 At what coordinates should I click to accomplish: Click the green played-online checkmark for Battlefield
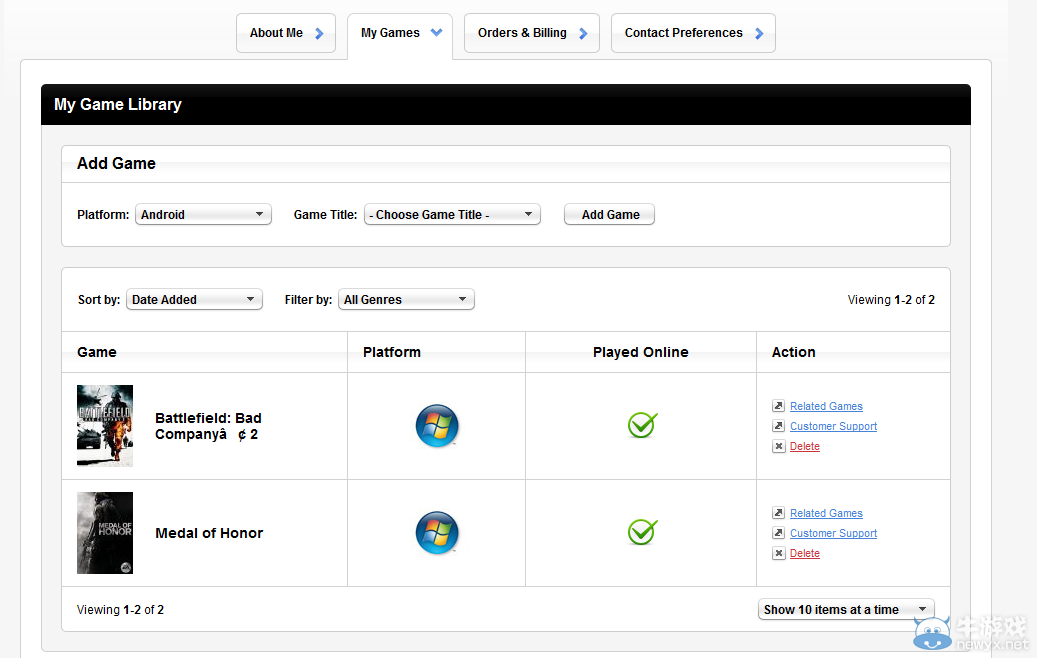click(x=642, y=425)
